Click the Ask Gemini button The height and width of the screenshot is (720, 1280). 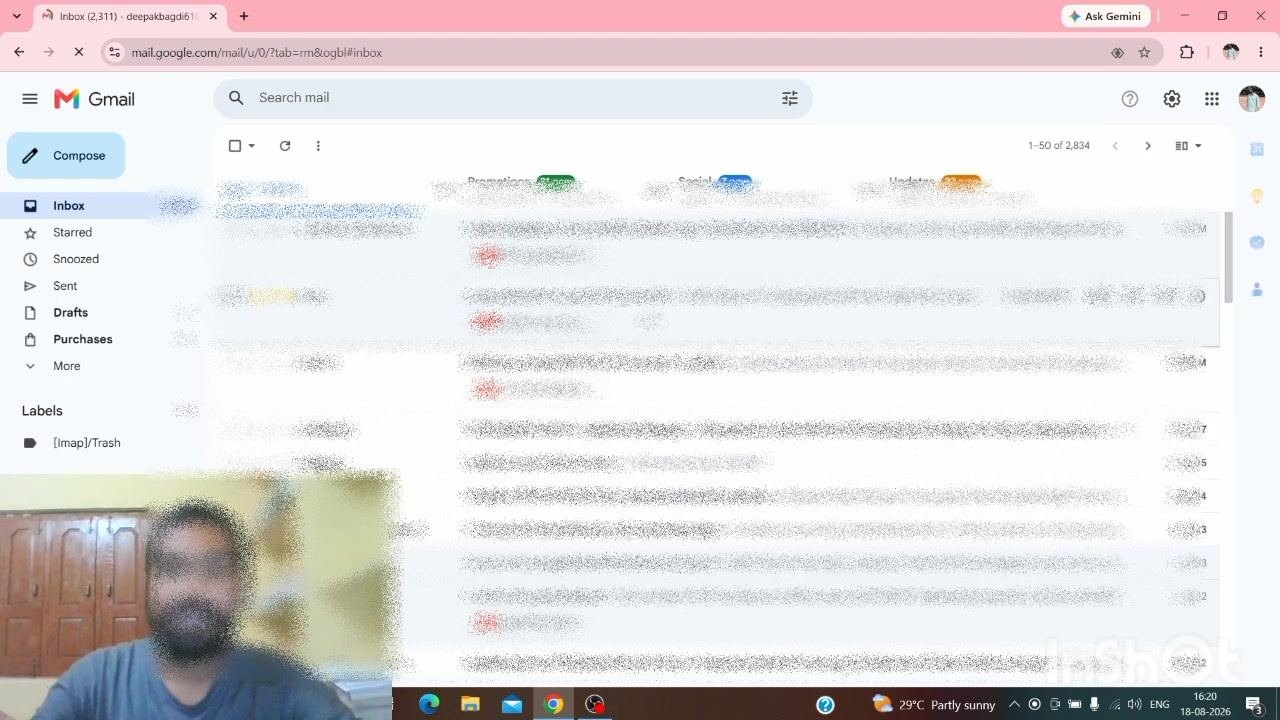coord(1105,16)
